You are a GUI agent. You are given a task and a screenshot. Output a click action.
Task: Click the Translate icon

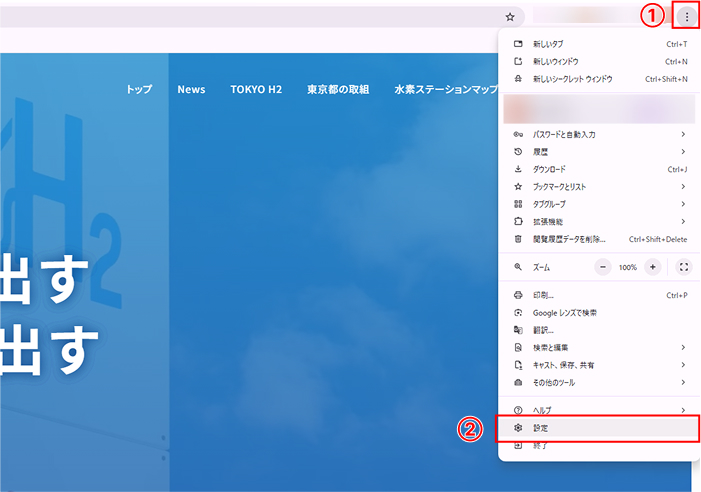pyautogui.click(x=518, y=330)
